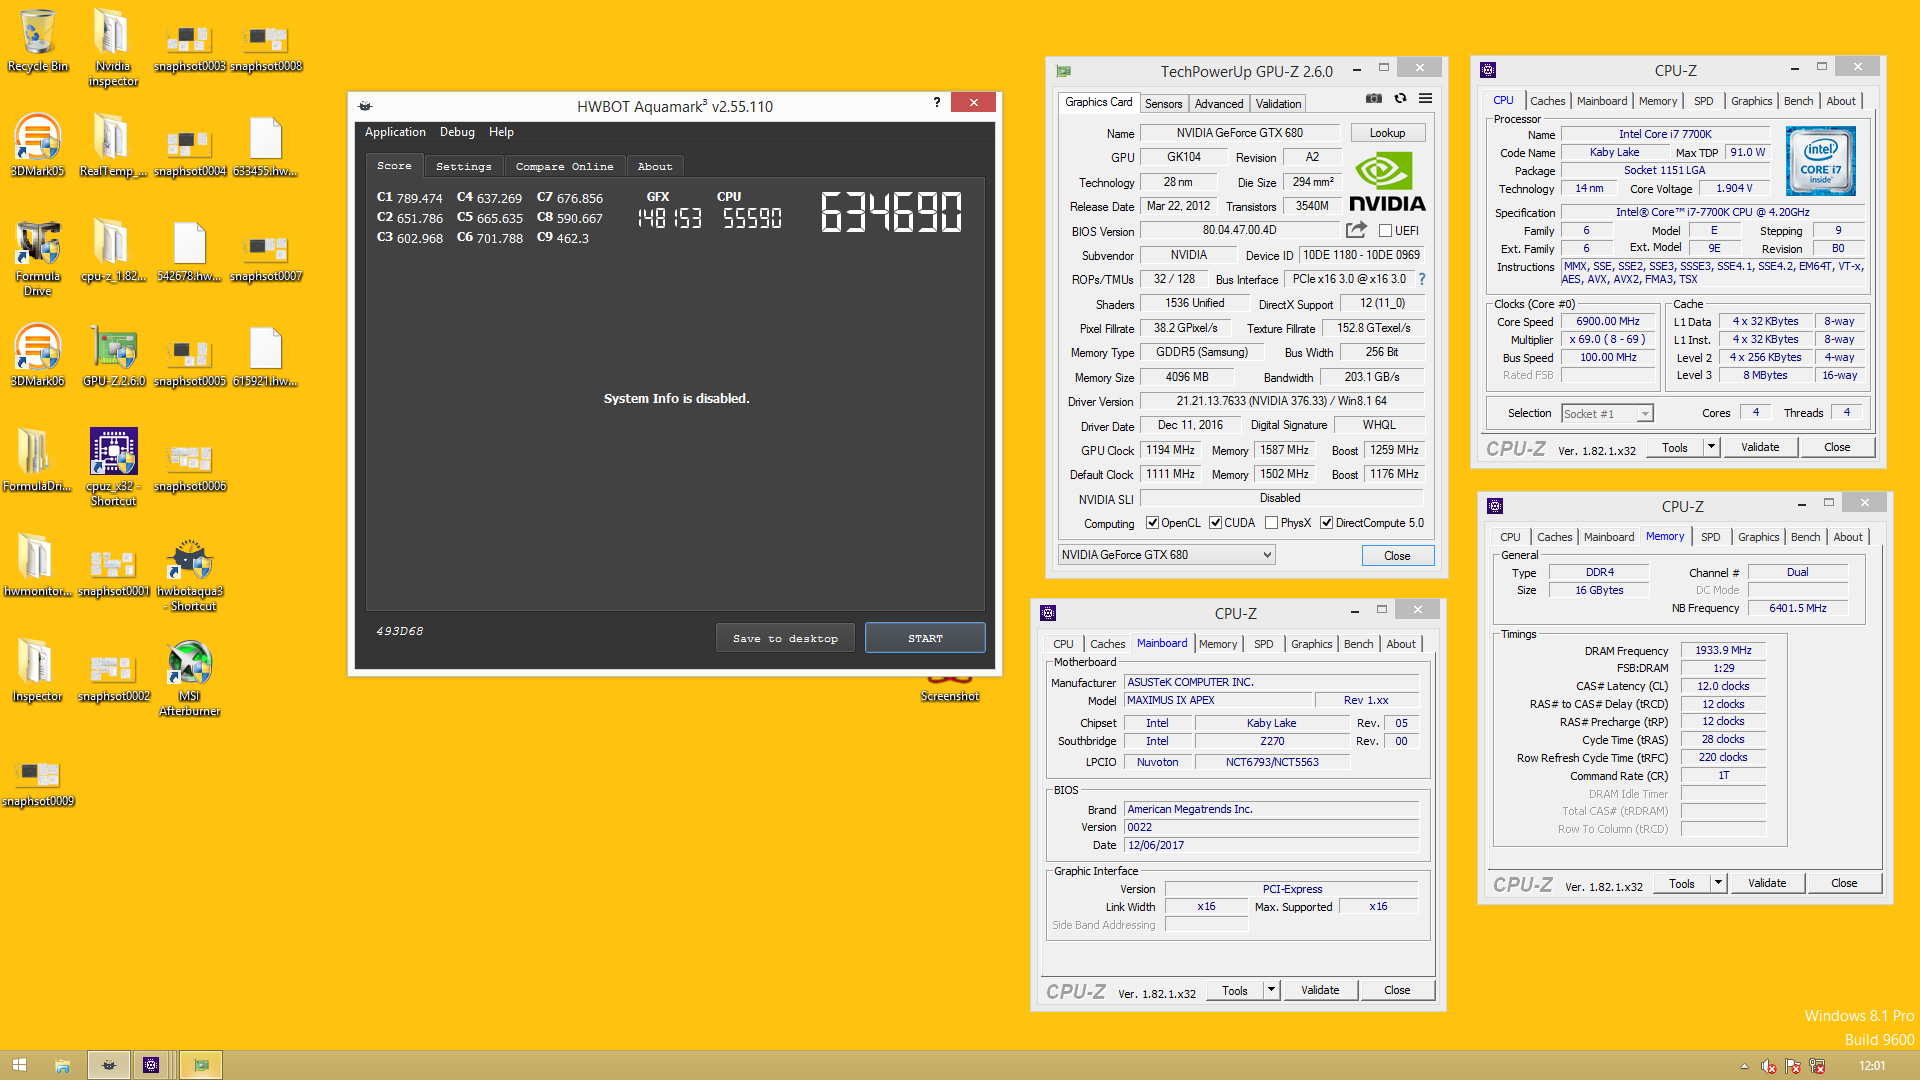Switch to the Settings tab in Aquamark
Screen dimensions: 1920x1080
point(464,166)
